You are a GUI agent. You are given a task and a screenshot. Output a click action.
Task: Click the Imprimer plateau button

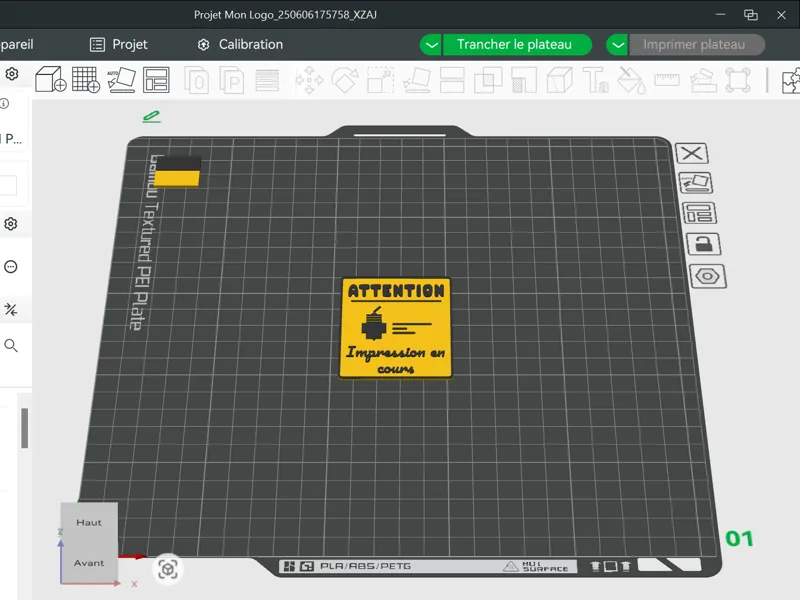click(x=697, y=45)
